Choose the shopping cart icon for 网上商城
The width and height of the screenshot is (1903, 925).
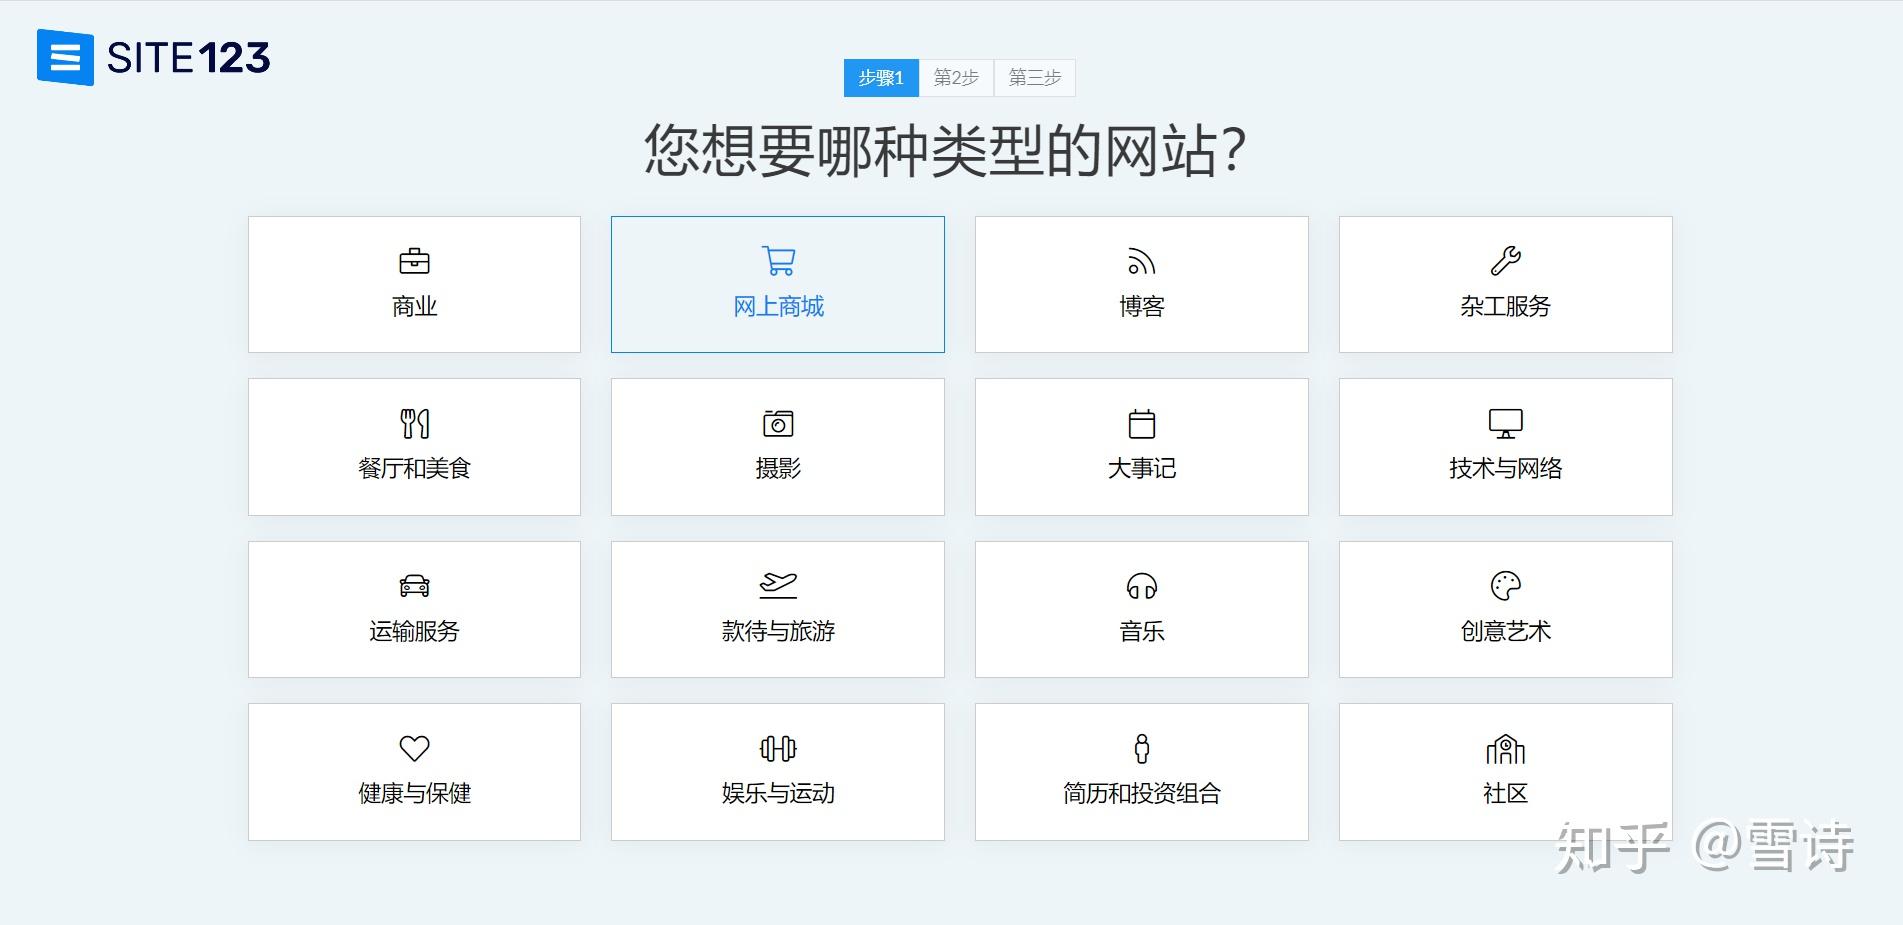pyautogui.click(x=778, y=261)
